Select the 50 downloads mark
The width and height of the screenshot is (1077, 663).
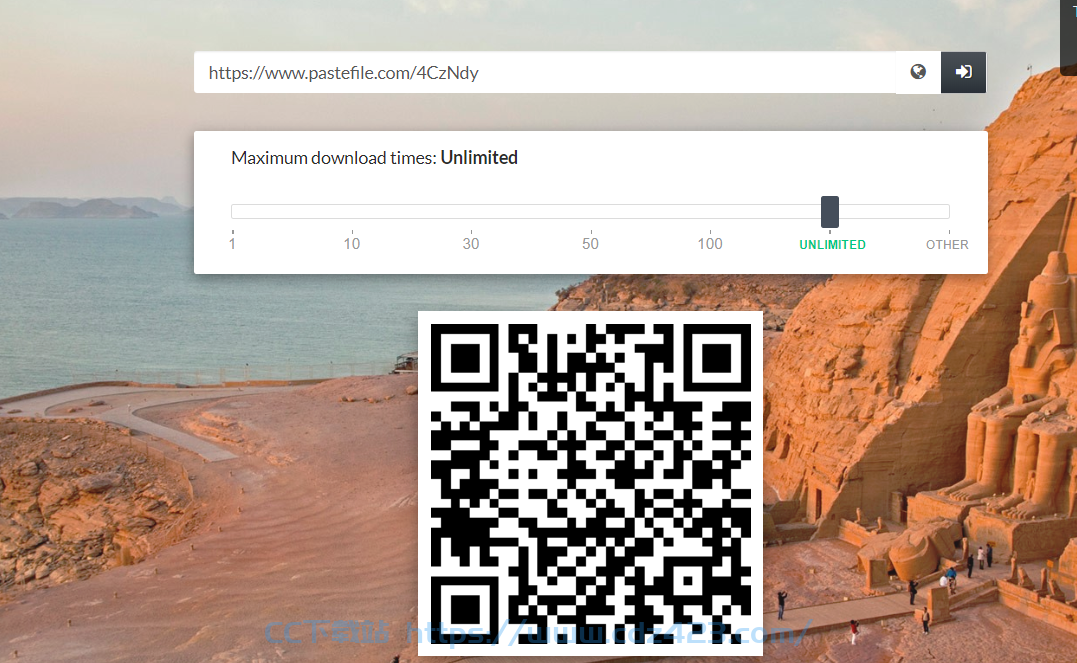pos(590,243)
